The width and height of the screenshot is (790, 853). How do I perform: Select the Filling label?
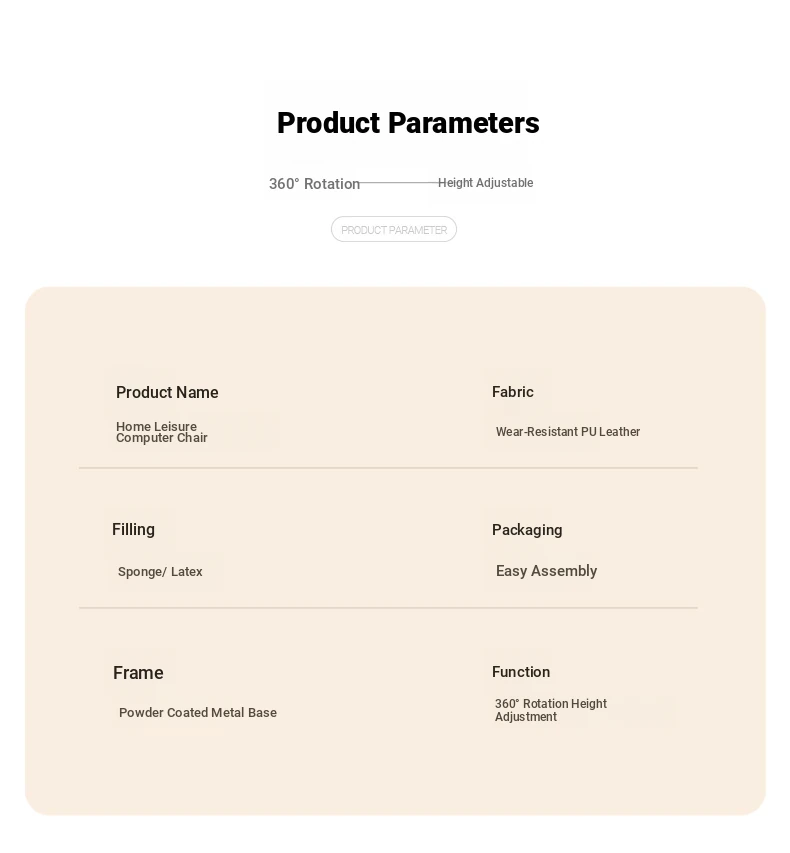[x=133, y=529]
